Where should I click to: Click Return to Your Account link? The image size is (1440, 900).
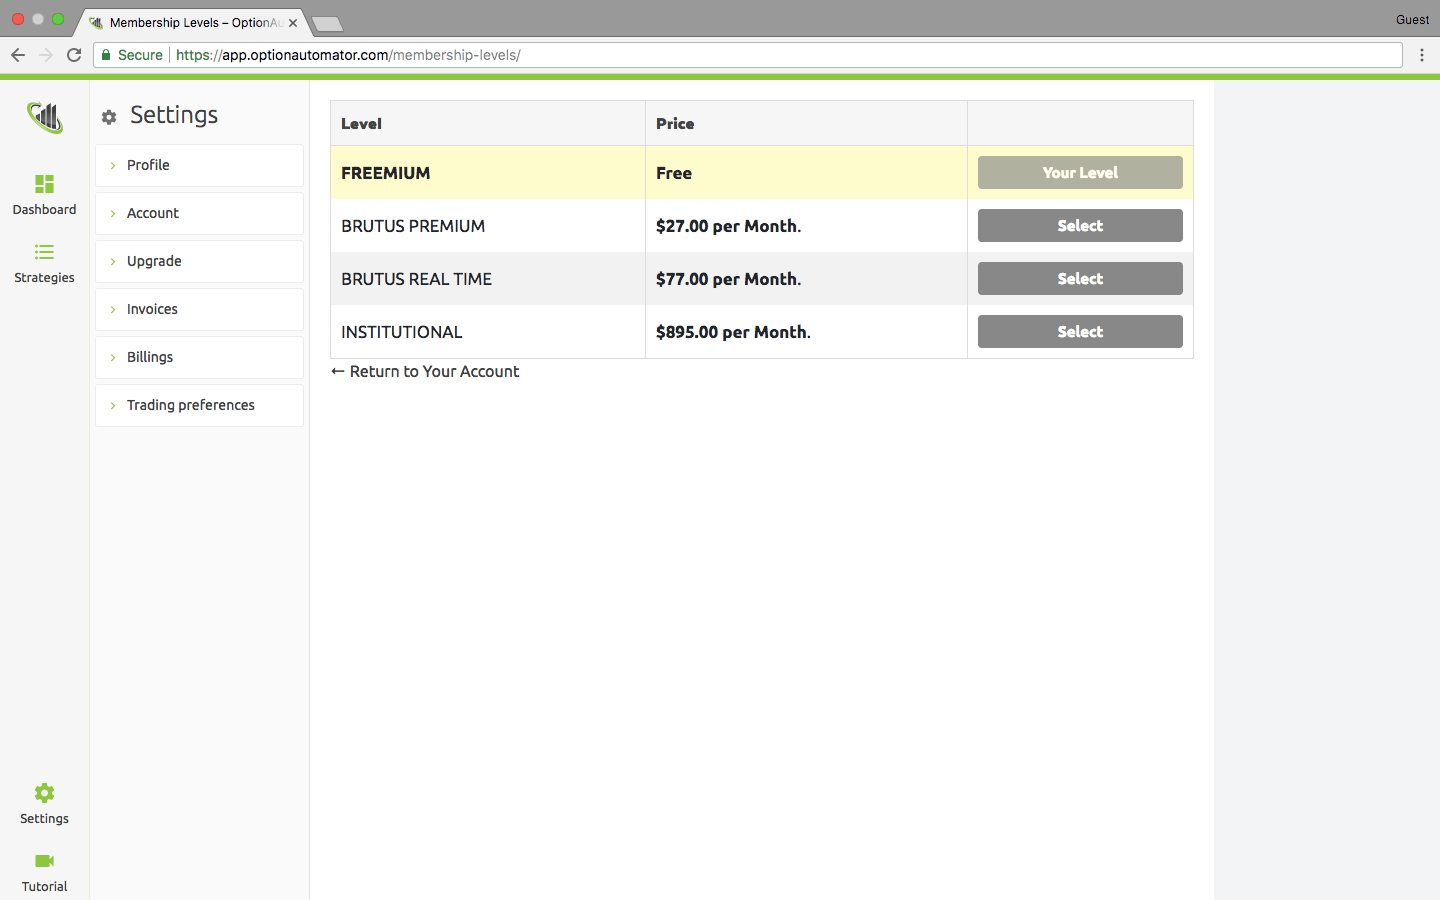click(x=425, y=371)
